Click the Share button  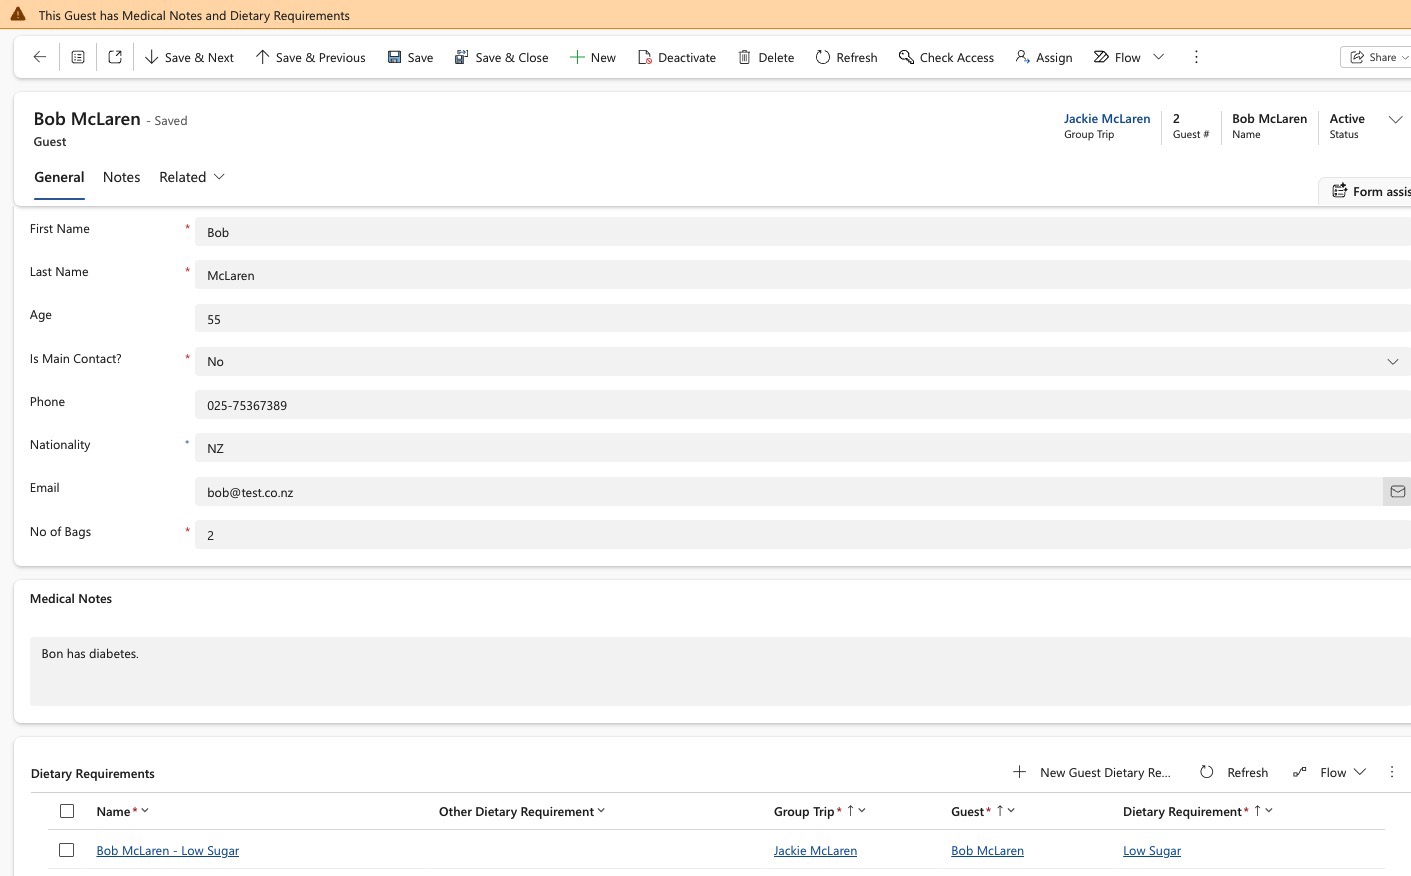(1375, 57)
